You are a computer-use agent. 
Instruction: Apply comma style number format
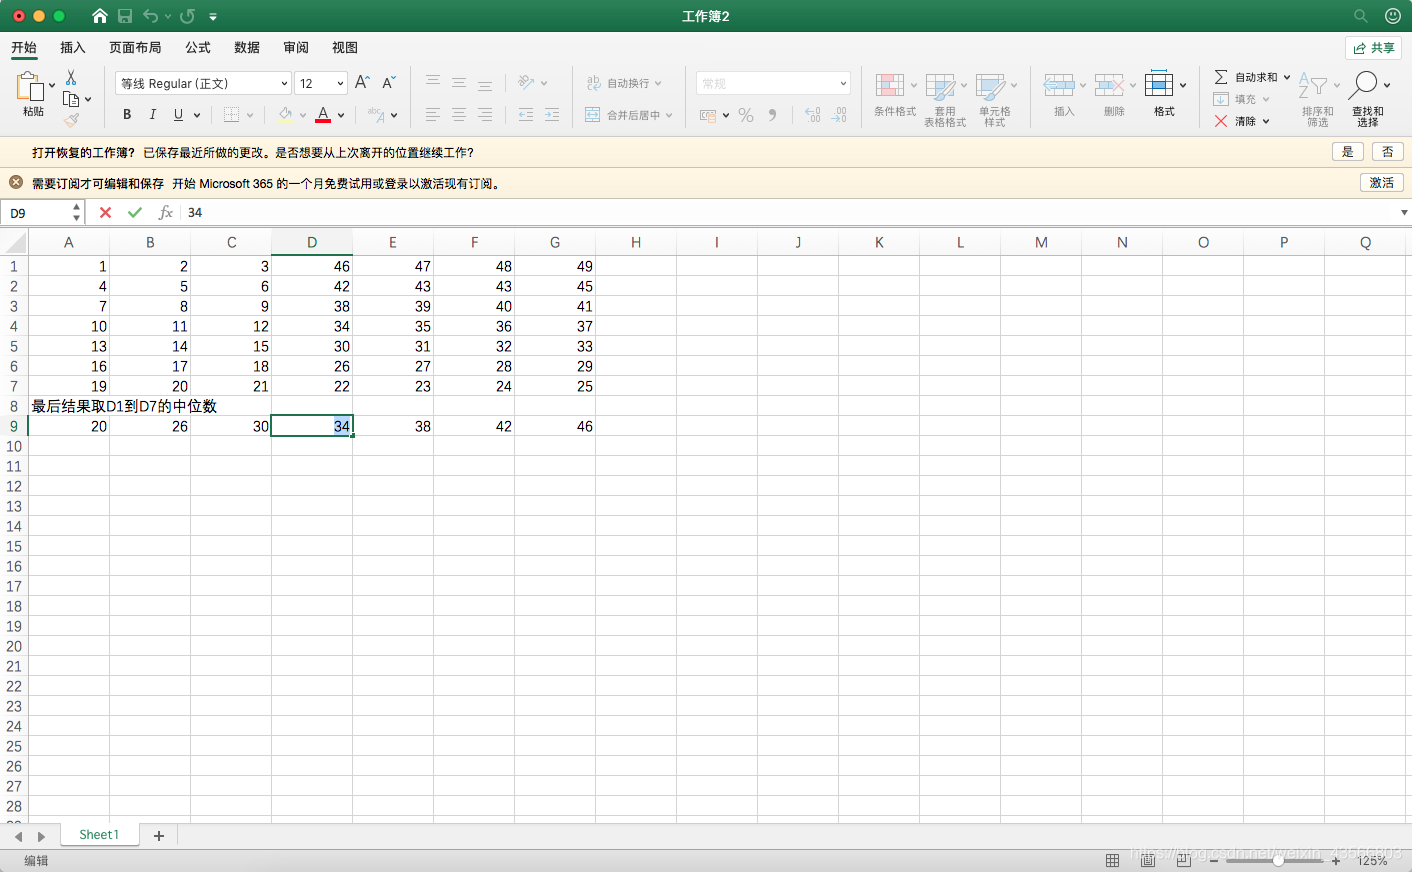(x=772, y=115)
